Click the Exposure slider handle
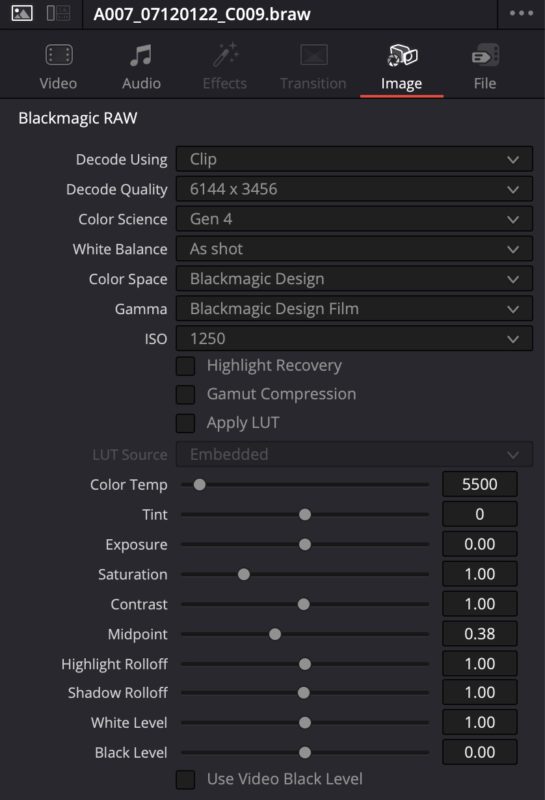The image size is (545, 800). tap(305, 544)
